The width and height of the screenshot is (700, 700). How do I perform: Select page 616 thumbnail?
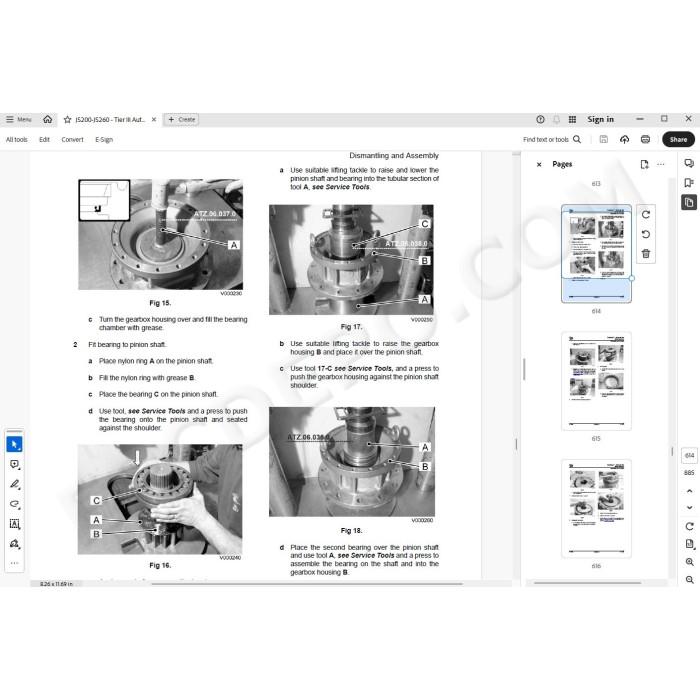(596, 508)
